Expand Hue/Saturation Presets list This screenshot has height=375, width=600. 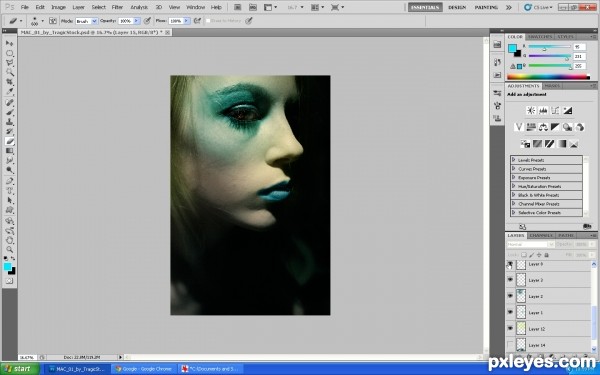[514, 186]
